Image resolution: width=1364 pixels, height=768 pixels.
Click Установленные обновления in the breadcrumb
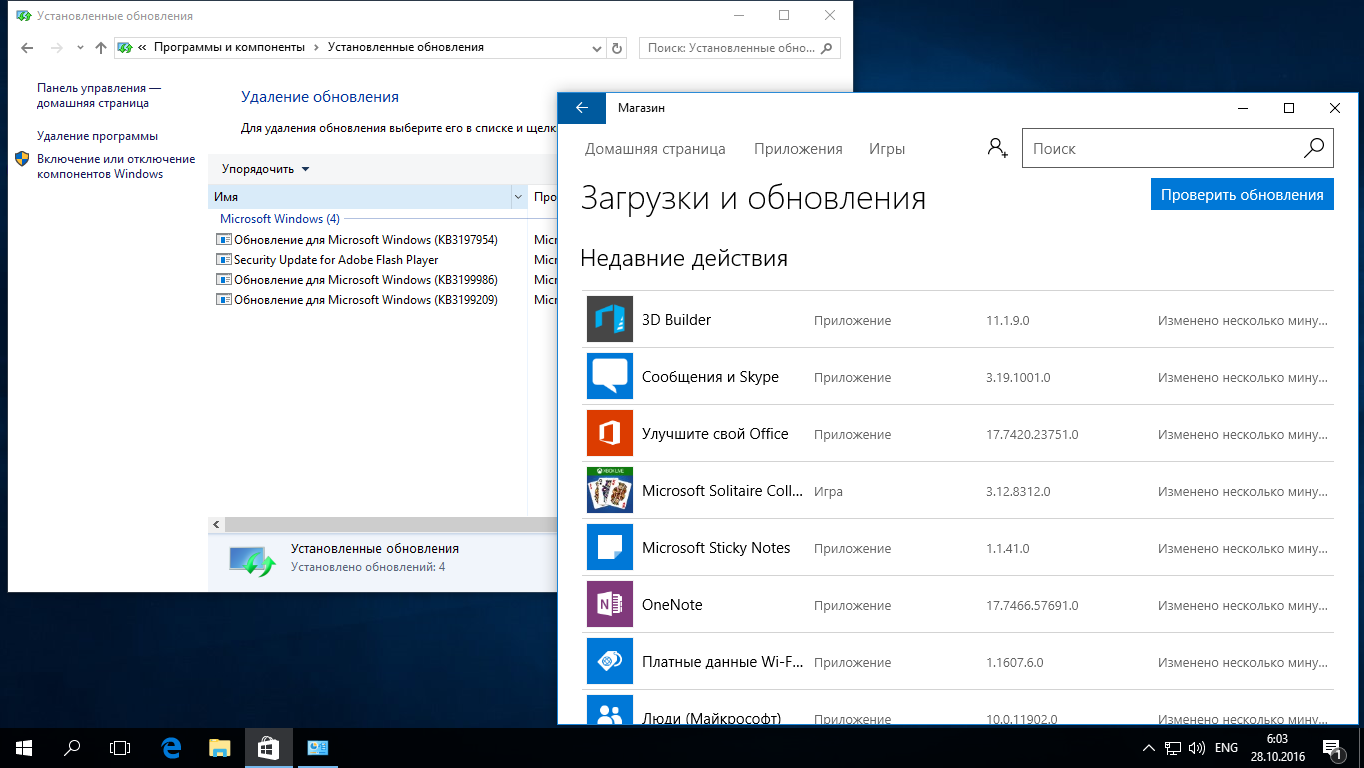tap(406, 47)
